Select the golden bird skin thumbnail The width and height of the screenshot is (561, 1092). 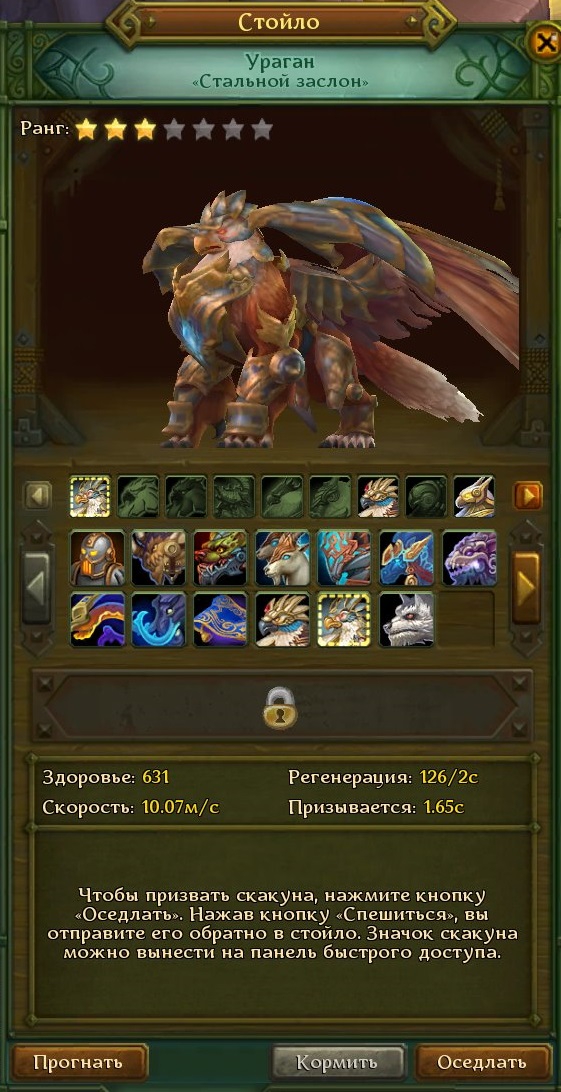pos(474,497)
